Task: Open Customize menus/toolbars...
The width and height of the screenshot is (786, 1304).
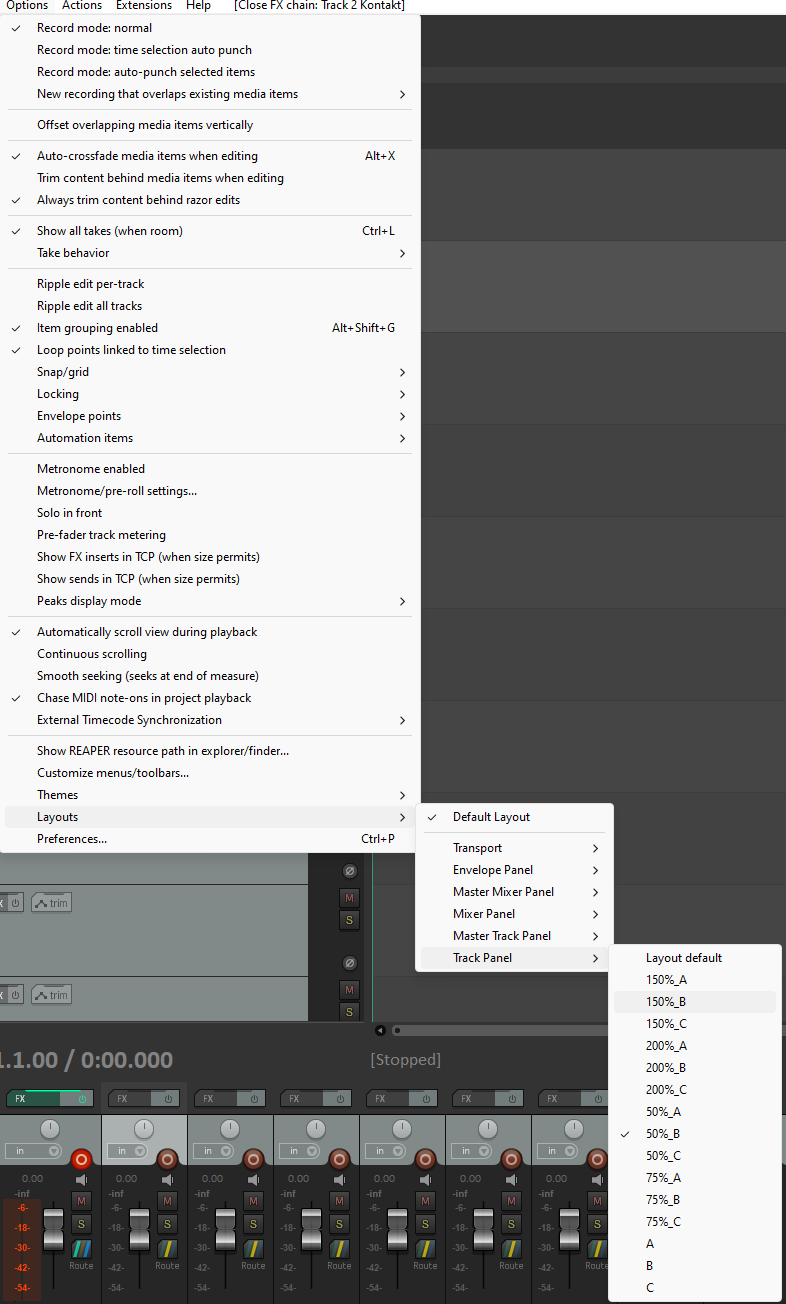Action: [x=210, y=773]
